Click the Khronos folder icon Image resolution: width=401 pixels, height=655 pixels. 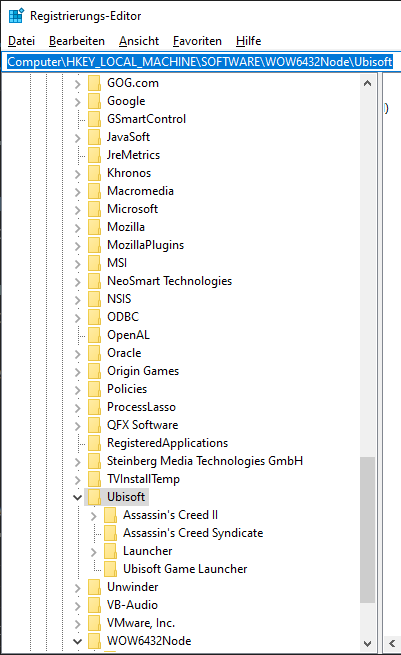(x=94, y=173)
